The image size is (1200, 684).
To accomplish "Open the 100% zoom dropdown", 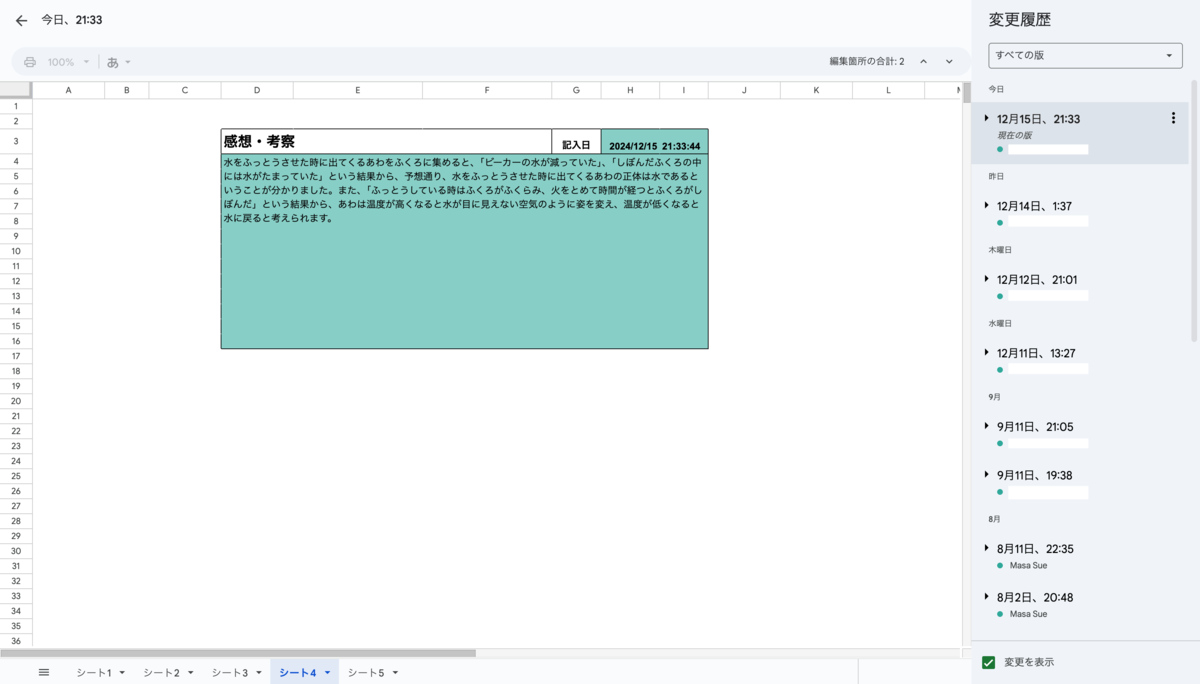I will (x=68, y=62).
